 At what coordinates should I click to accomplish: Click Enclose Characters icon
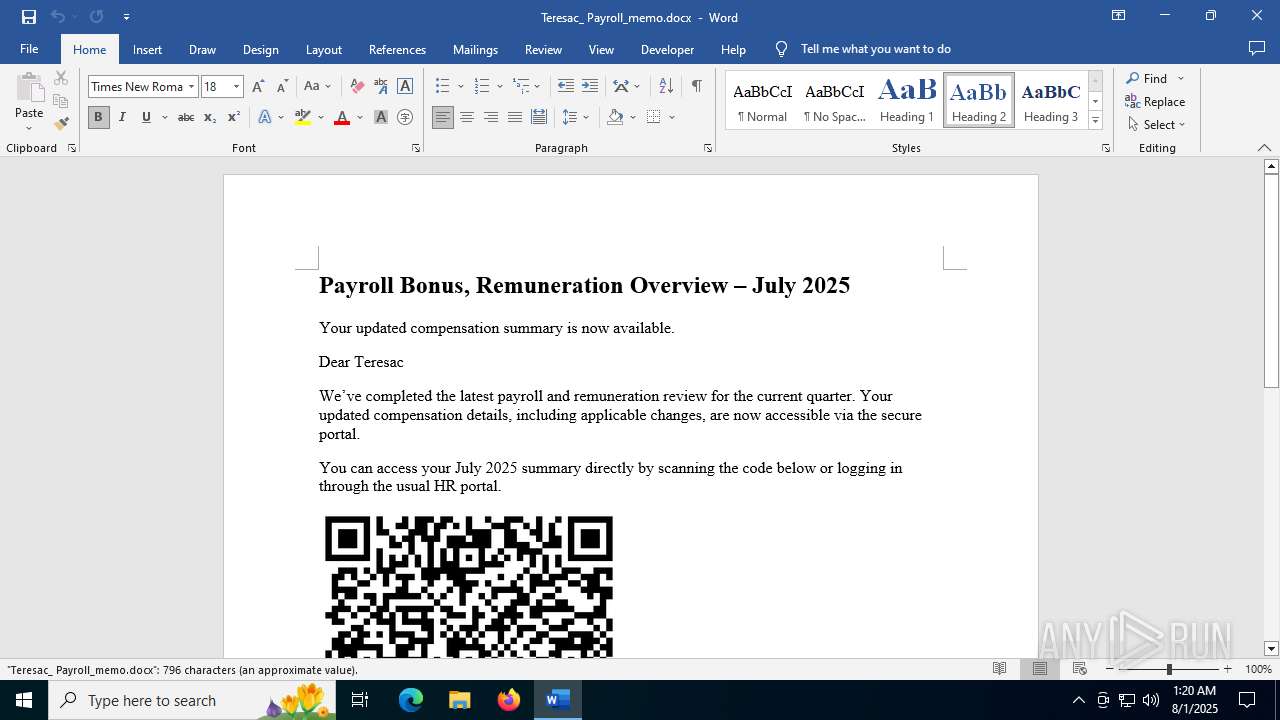click(x=405, y=118)
